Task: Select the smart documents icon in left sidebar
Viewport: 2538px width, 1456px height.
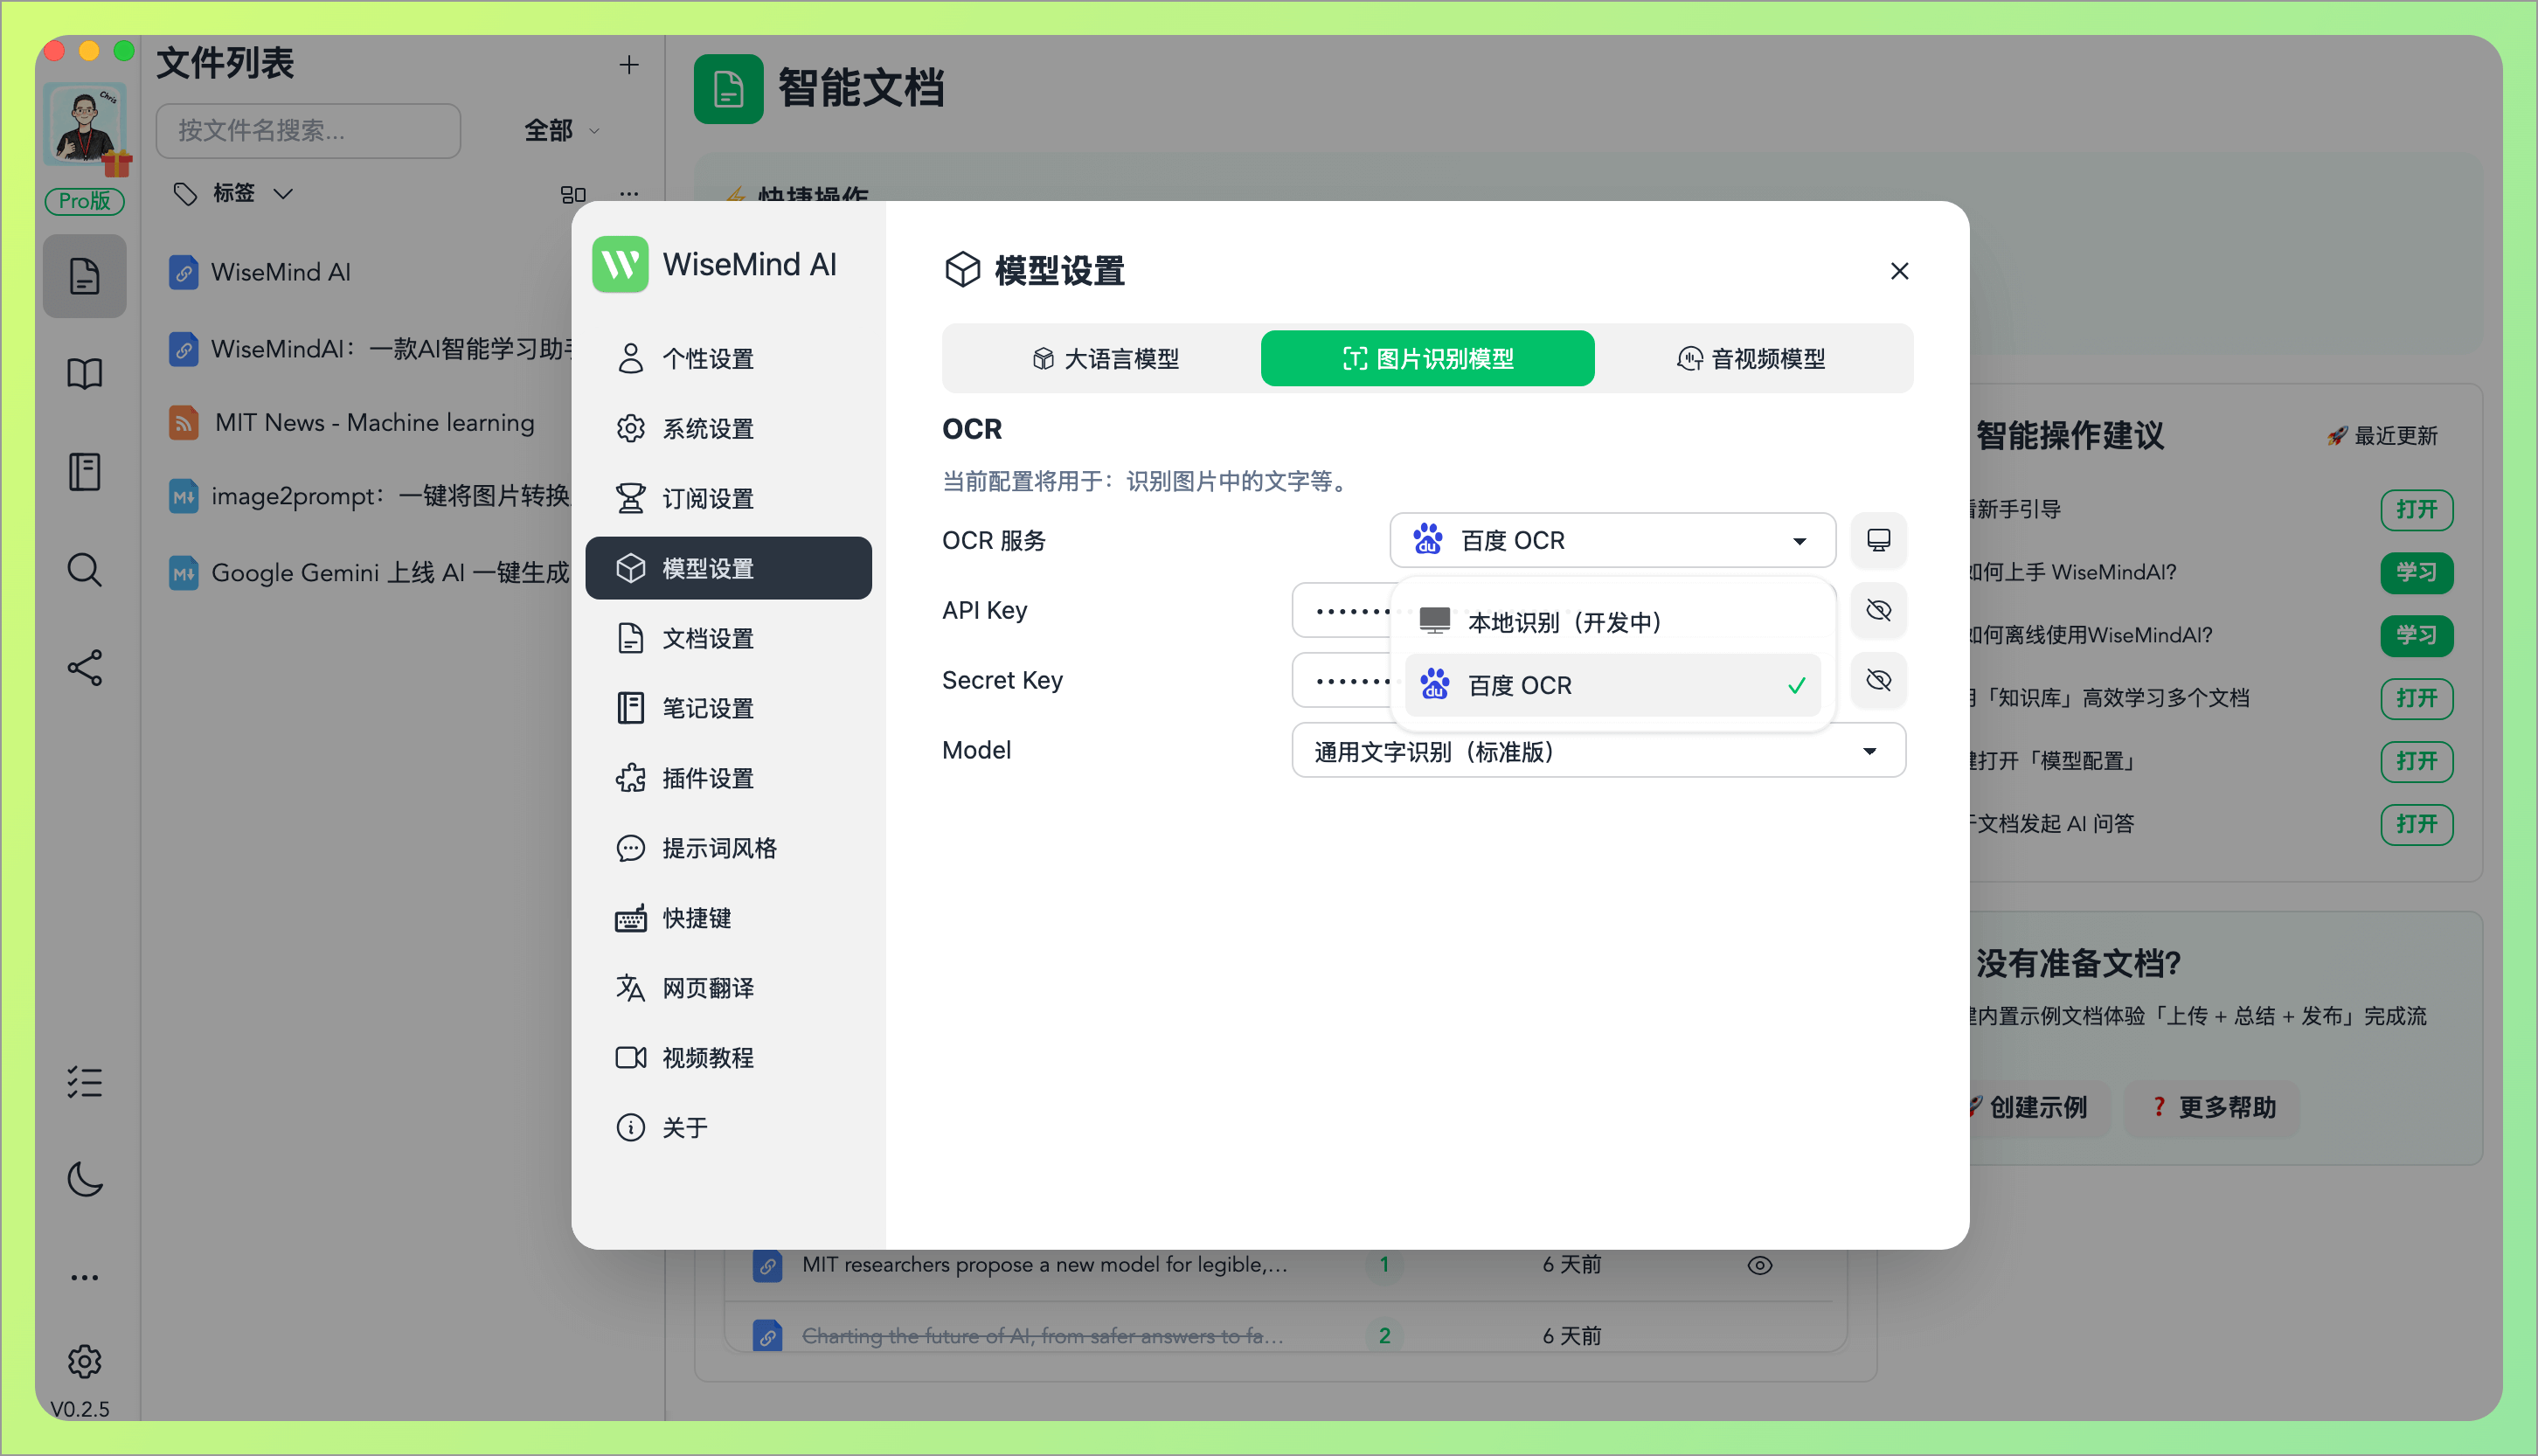Action: (x=84, y=276)
